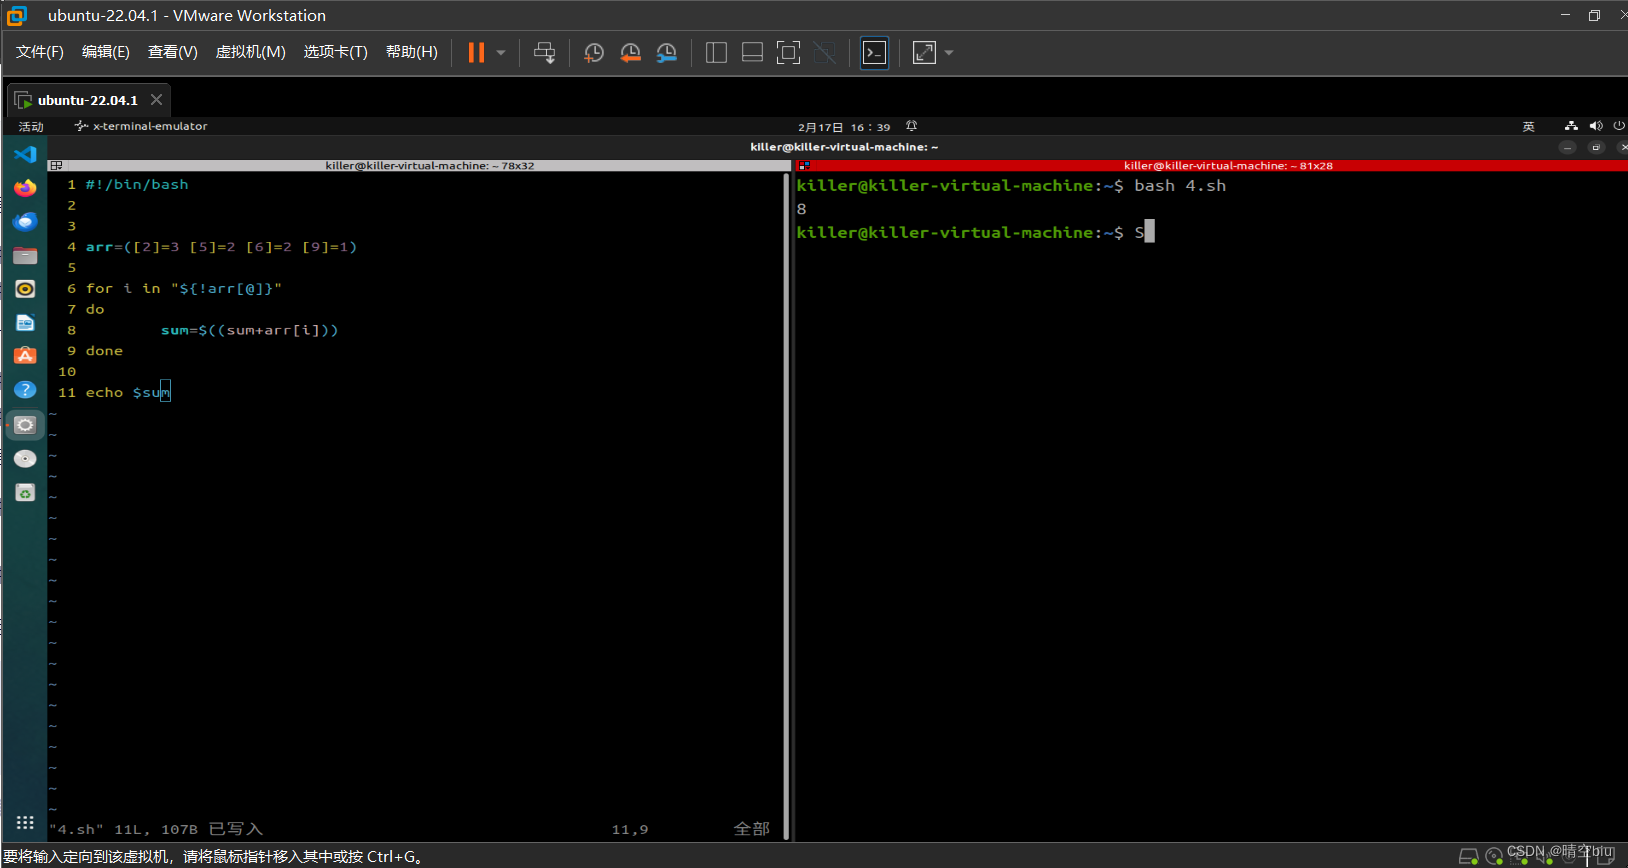Click the 'for i in' loop line
Viewport: 1628px width, 868px height.
(184, 289)
